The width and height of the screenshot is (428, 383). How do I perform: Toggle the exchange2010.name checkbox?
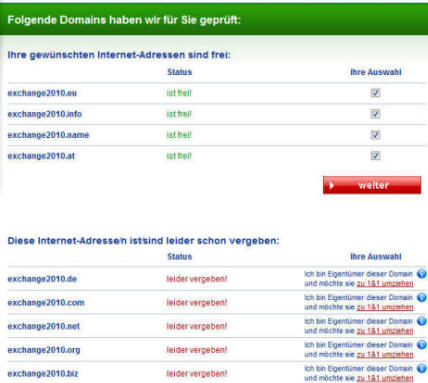coord(375,135)
